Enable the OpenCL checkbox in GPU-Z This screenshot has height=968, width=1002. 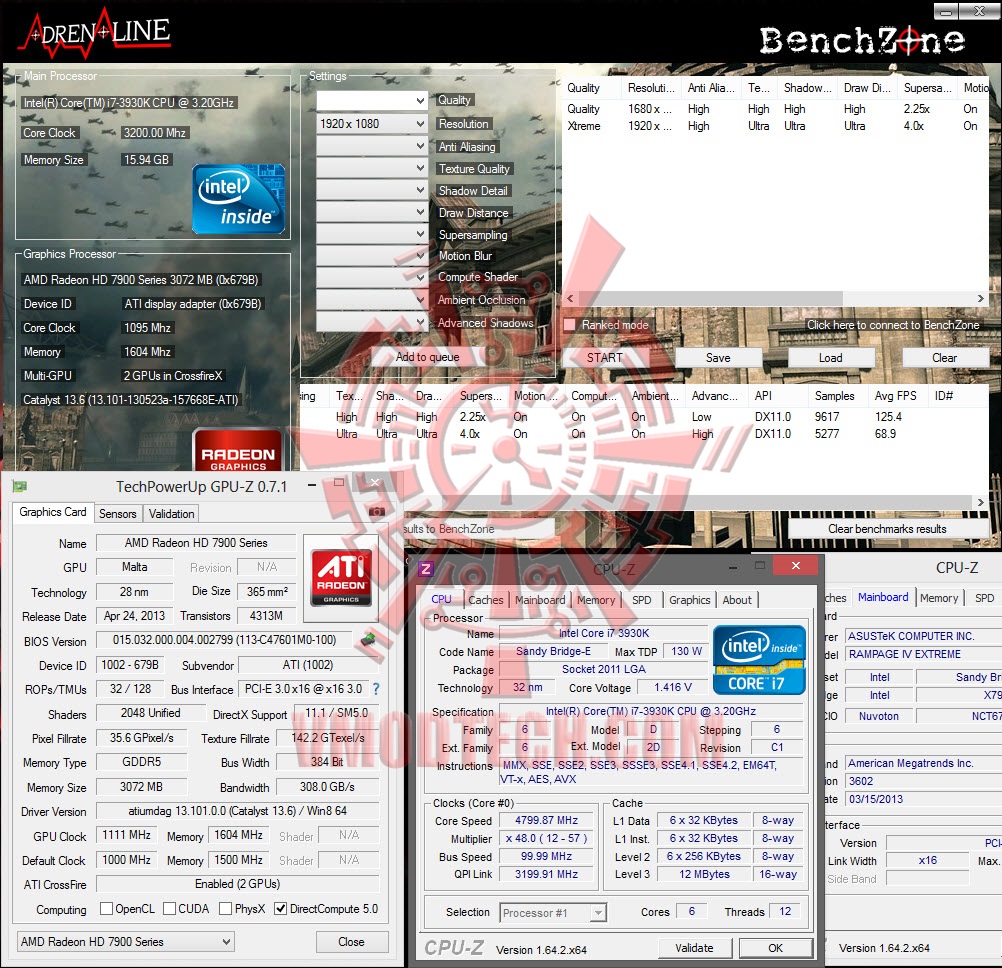[107, 908]
